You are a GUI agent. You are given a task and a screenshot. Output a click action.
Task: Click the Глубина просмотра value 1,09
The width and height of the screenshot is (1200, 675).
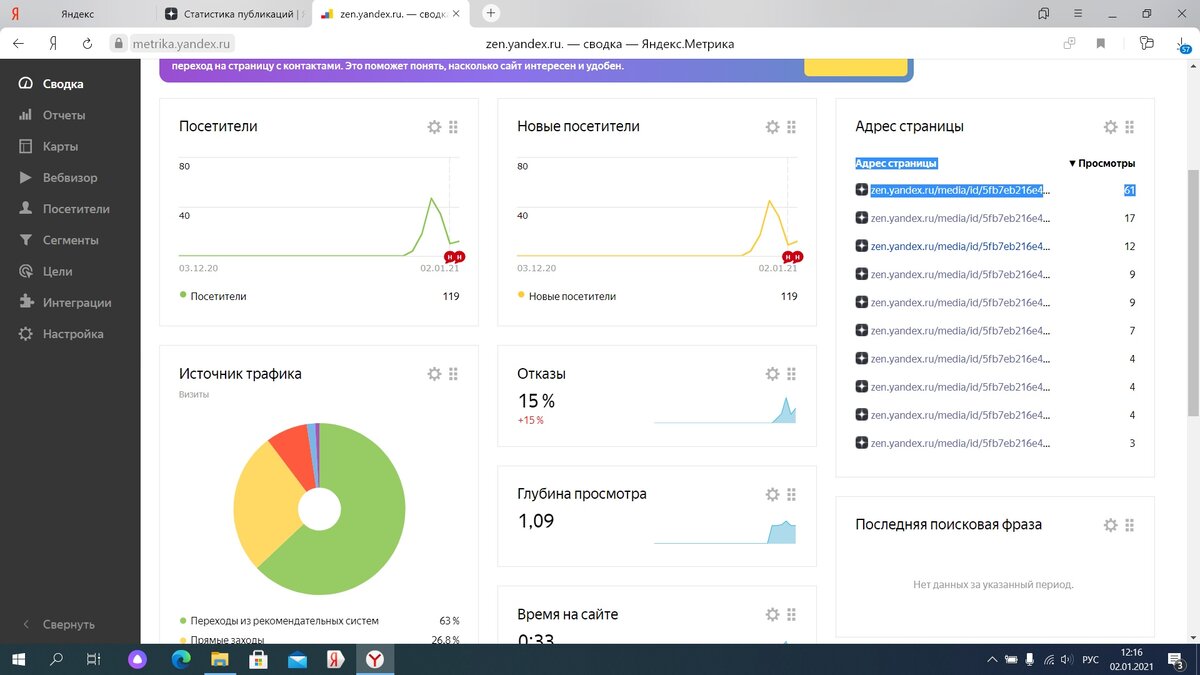click(536, 521)
